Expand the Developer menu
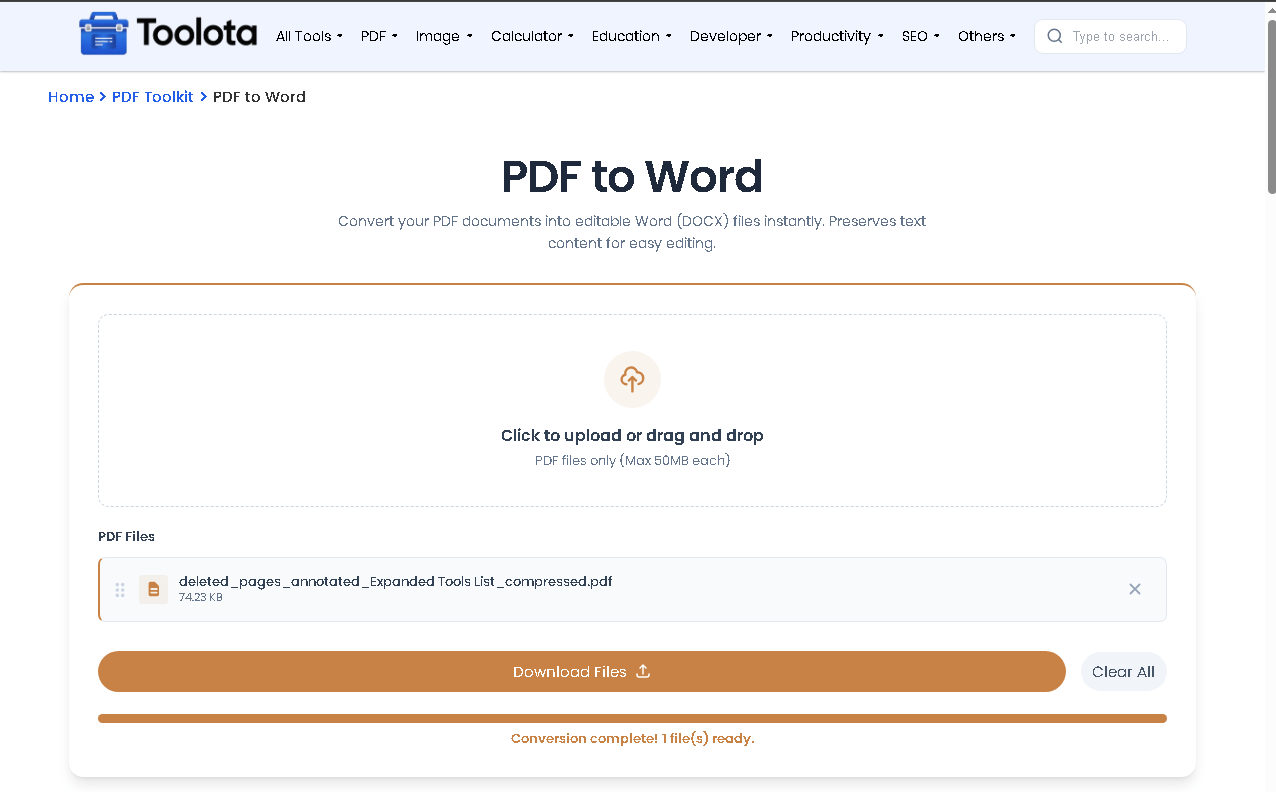Screen dimensions: 1276x792 tap(731, 36)
